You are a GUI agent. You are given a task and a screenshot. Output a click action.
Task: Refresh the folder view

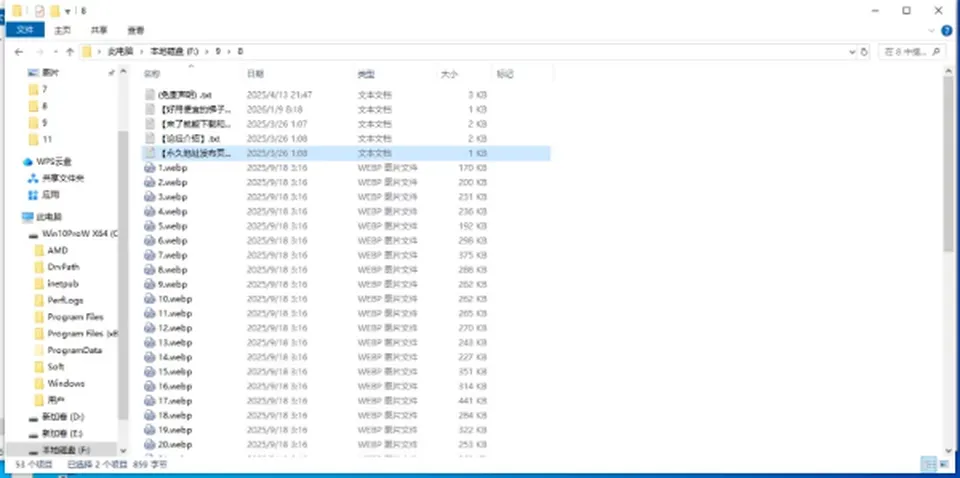(x=864, y=52)
